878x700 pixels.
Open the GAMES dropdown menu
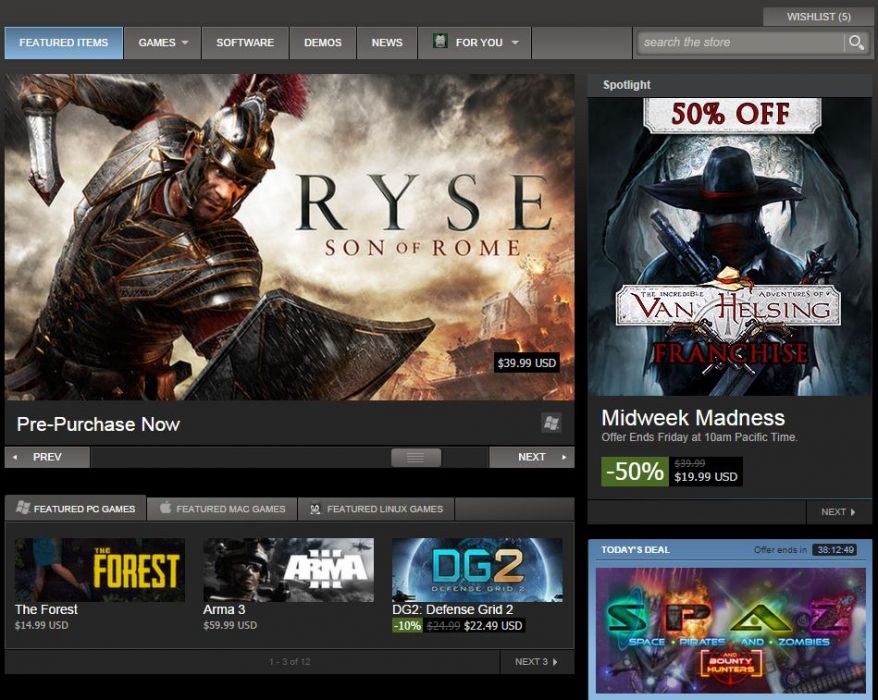click(162, 43)
